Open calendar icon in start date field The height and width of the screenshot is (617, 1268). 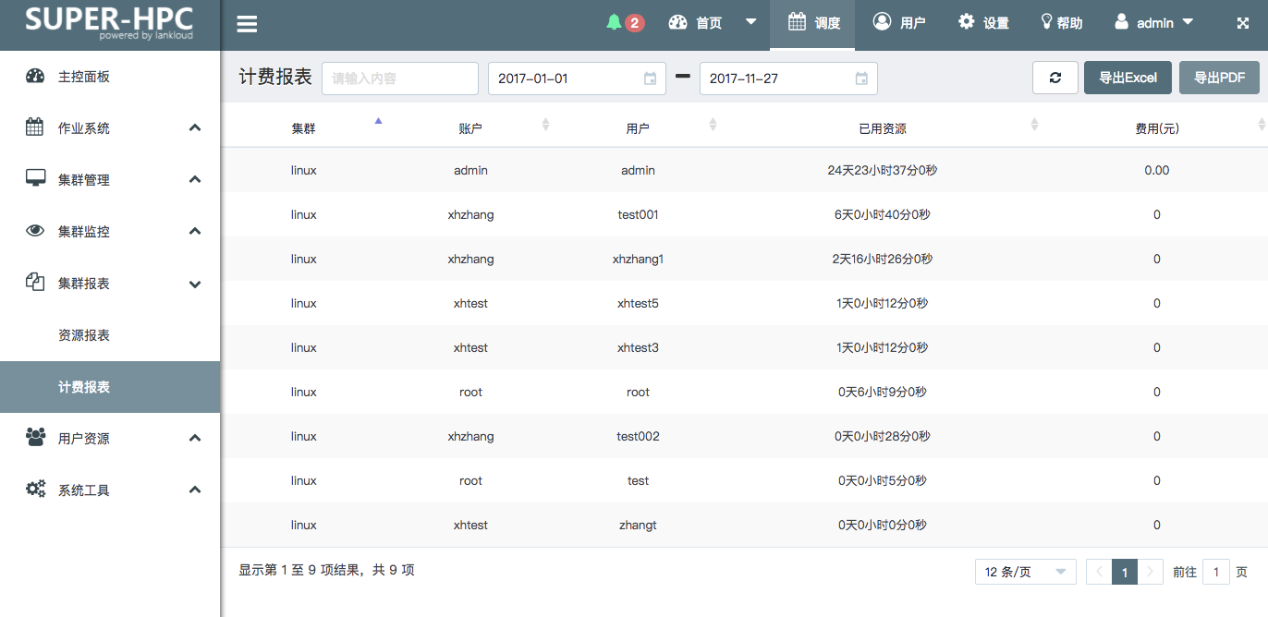[x=650, y=79]
